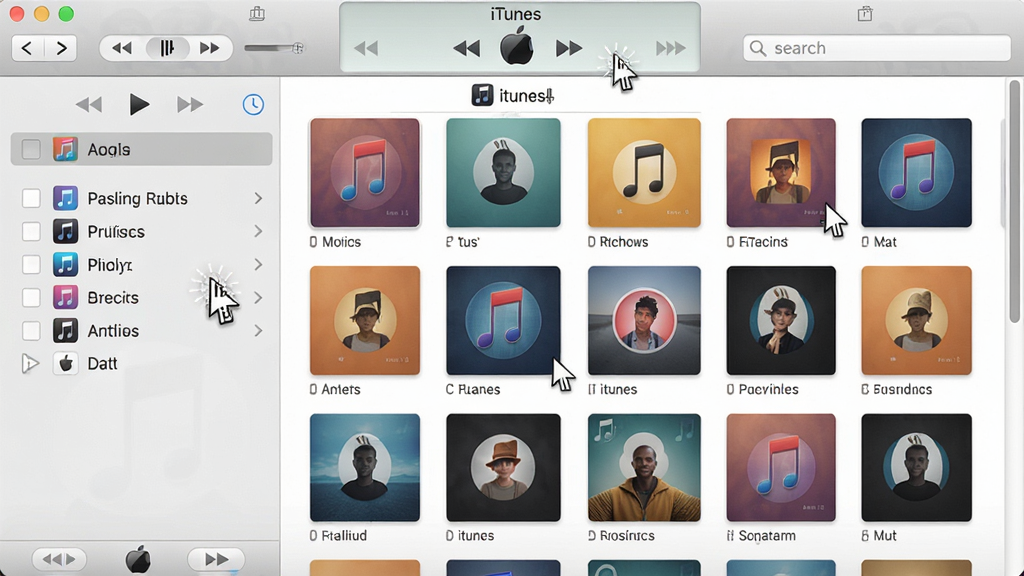Tick the checkbox beside Pasling Rubts
1024x576 pixels.
[x=31, y=199]
